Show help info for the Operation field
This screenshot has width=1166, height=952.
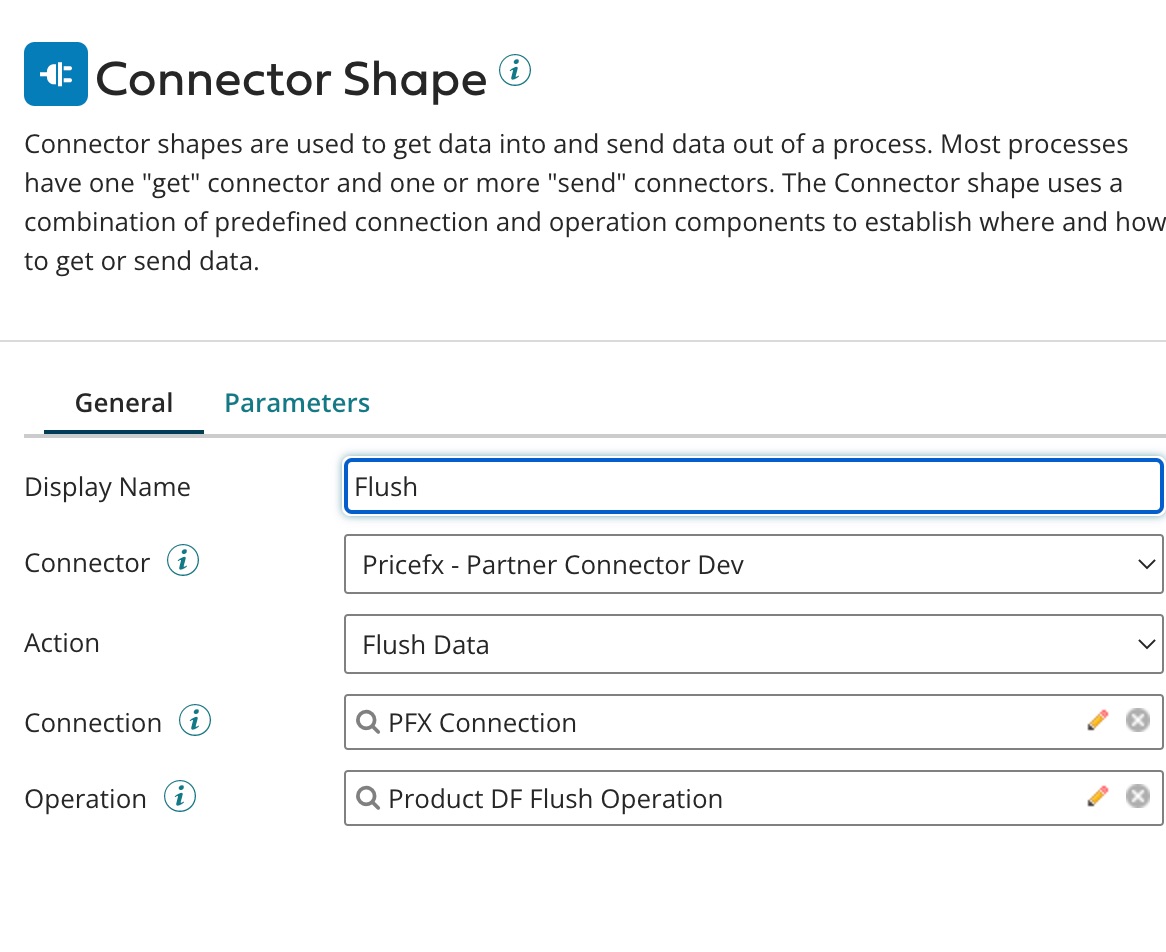coord(180,797)
